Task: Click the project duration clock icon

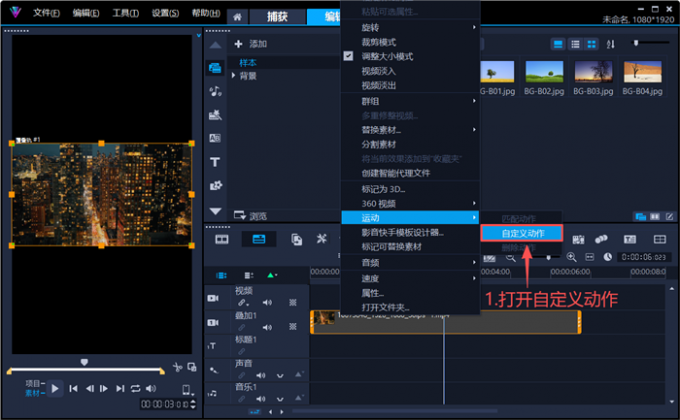Action: tap(608, 257)
